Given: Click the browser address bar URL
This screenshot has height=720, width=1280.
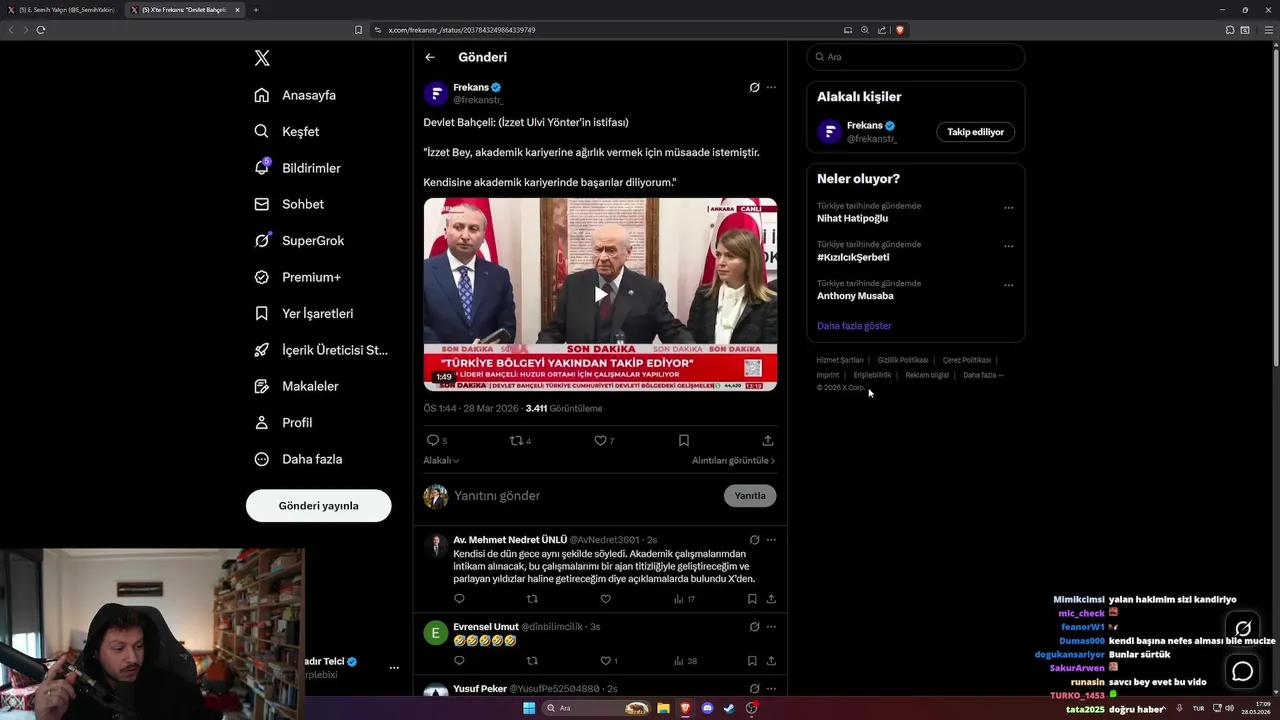Looking at the screenshot, I should (462, 30).
